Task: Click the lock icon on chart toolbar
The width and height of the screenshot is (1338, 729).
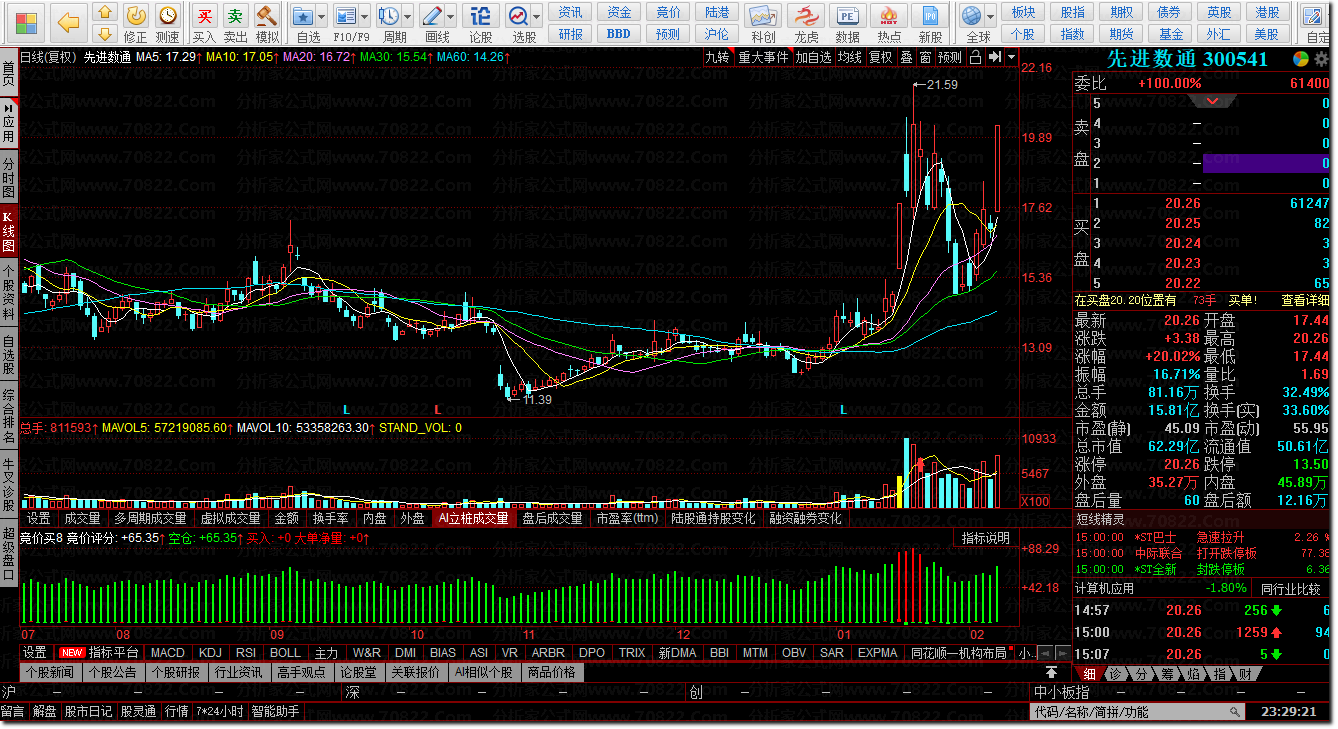Action: 974,57
